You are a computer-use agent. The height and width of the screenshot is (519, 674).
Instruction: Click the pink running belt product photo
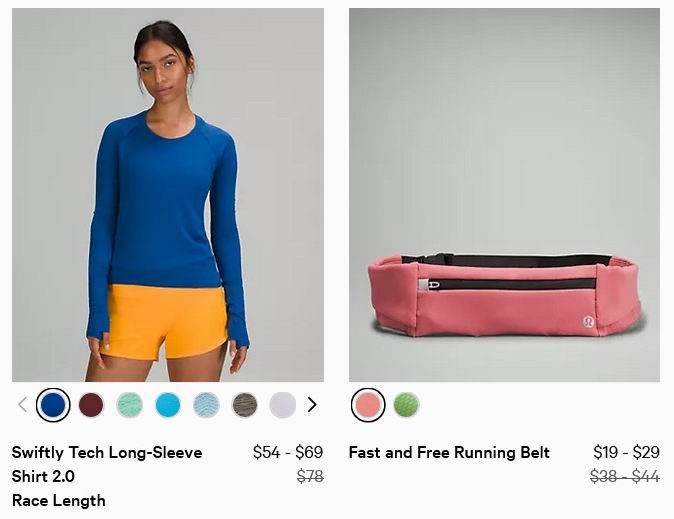coord(504,195)
